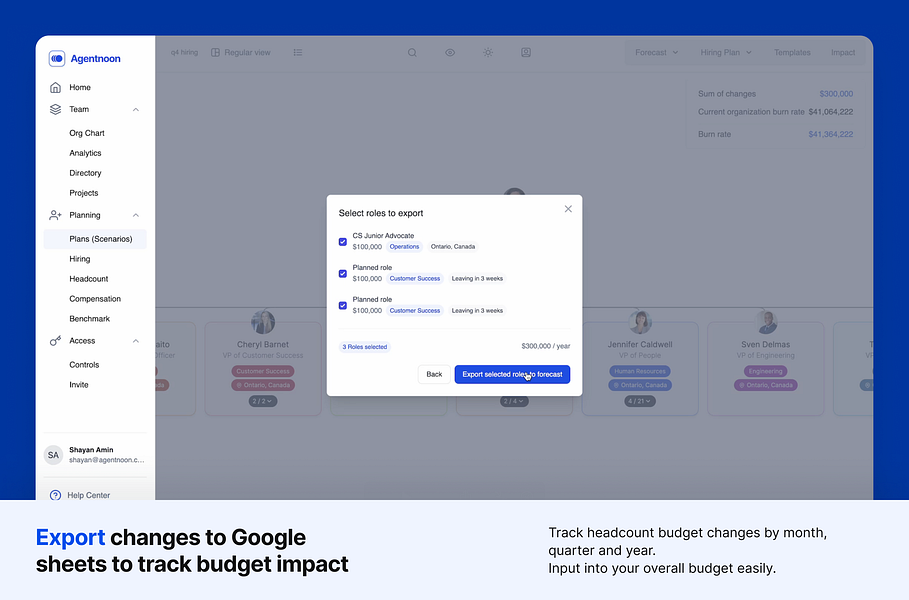Click the Regular view button

coord(241,53)
